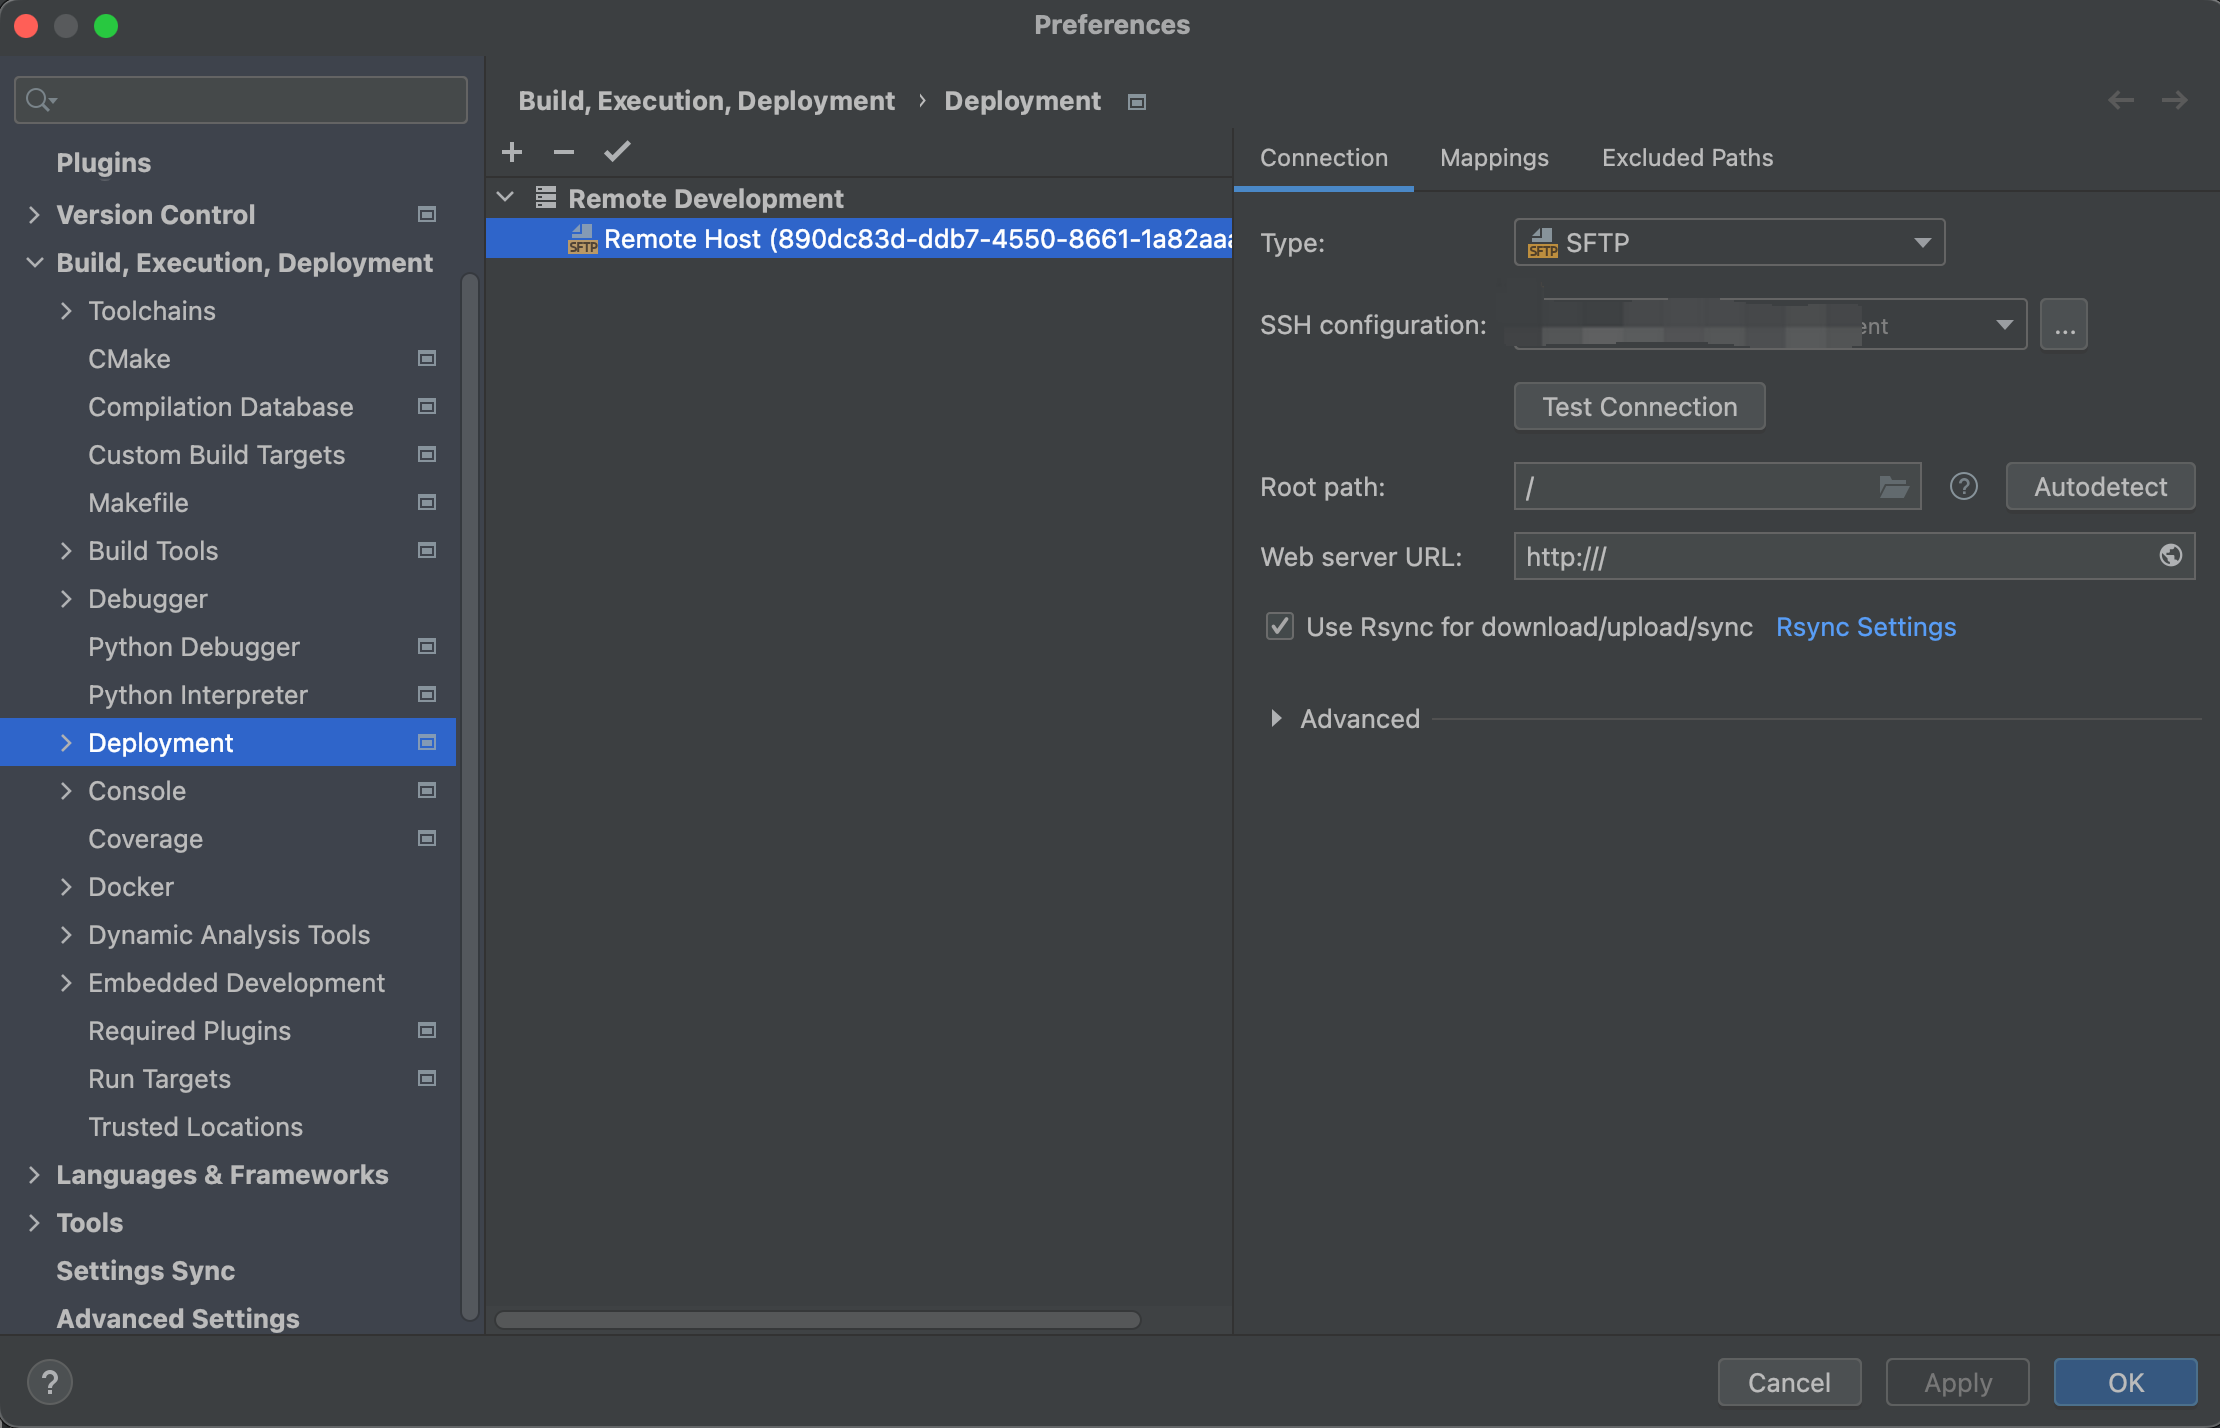2220x1428 pixels.
Task: Click the back navigation arrow icon
Action: pos(2120,101)
